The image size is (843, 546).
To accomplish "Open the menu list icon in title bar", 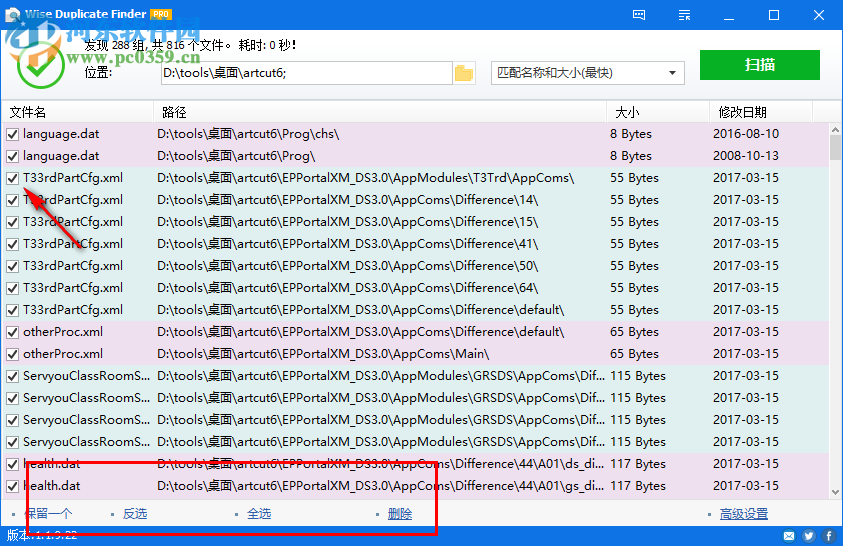I will 684,15.
